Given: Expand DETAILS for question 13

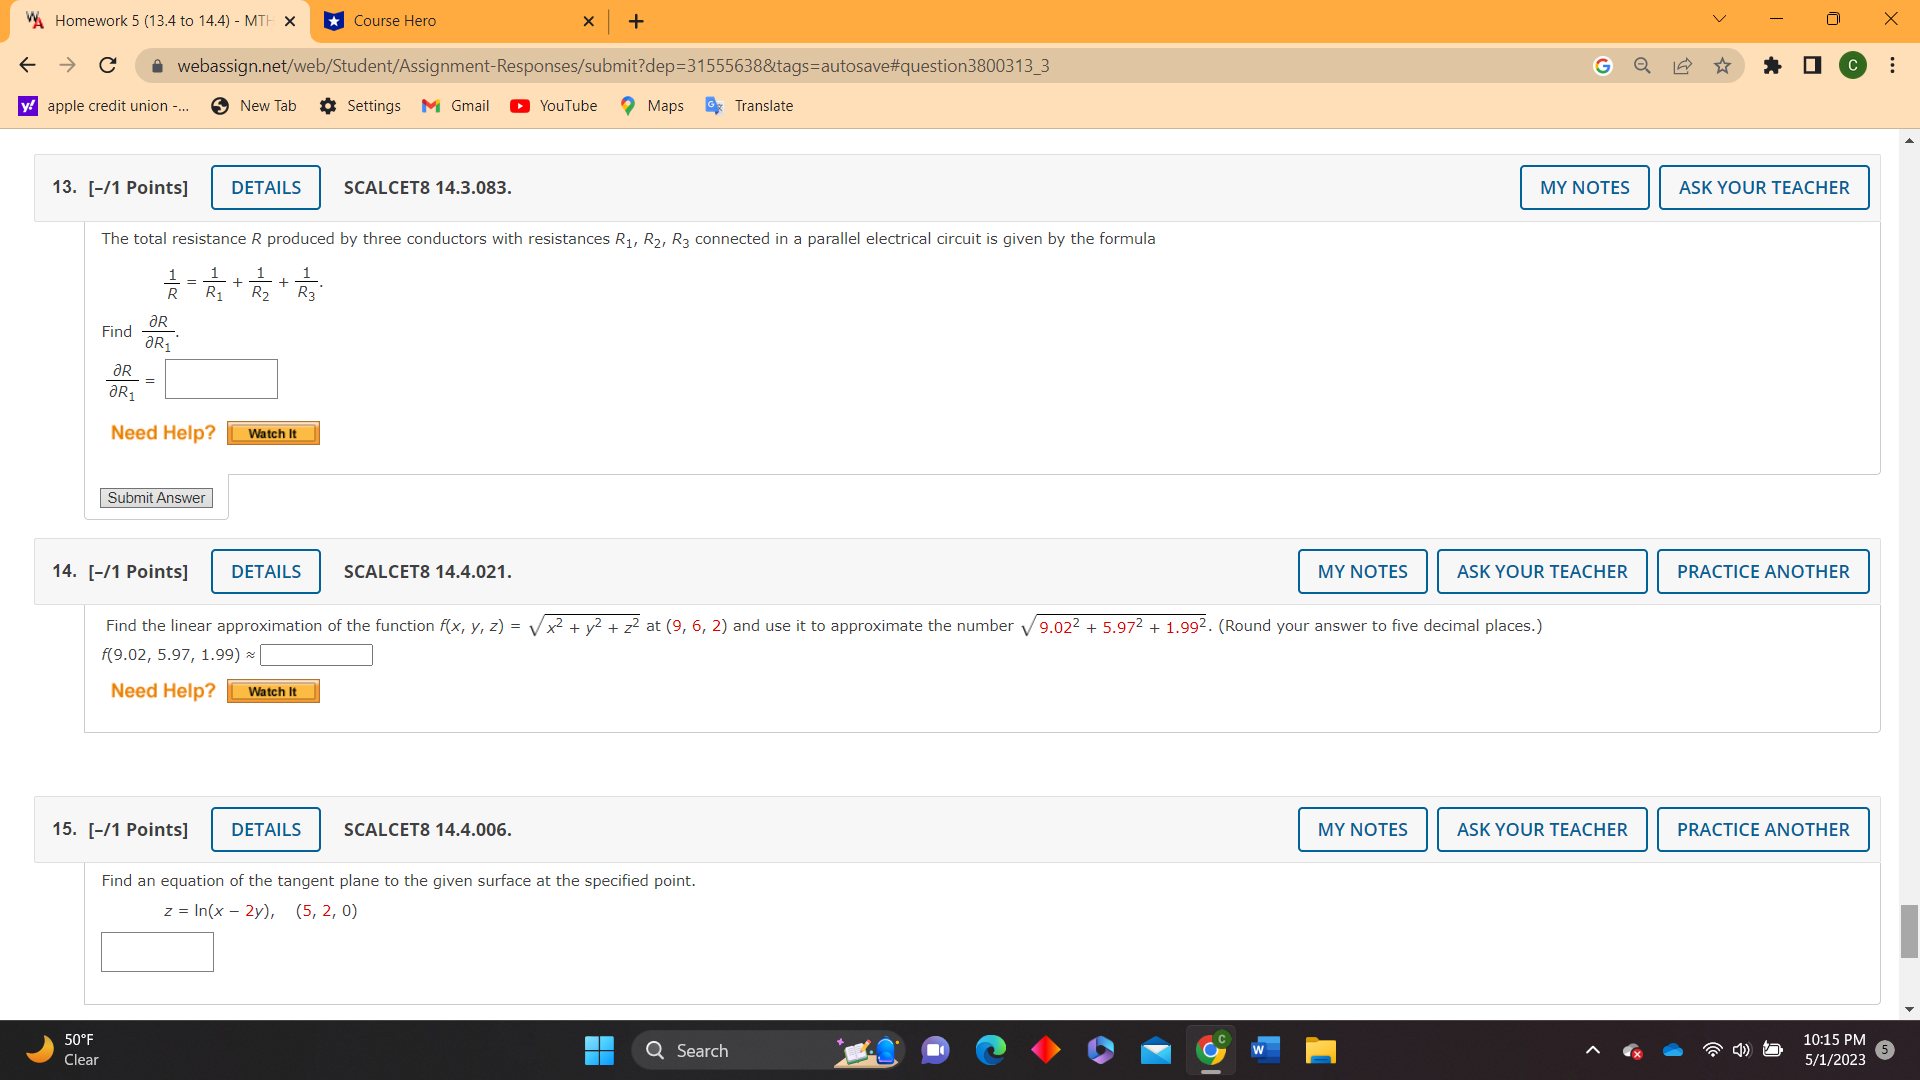Looking at the screenshot, I should [x=265, y=188].
